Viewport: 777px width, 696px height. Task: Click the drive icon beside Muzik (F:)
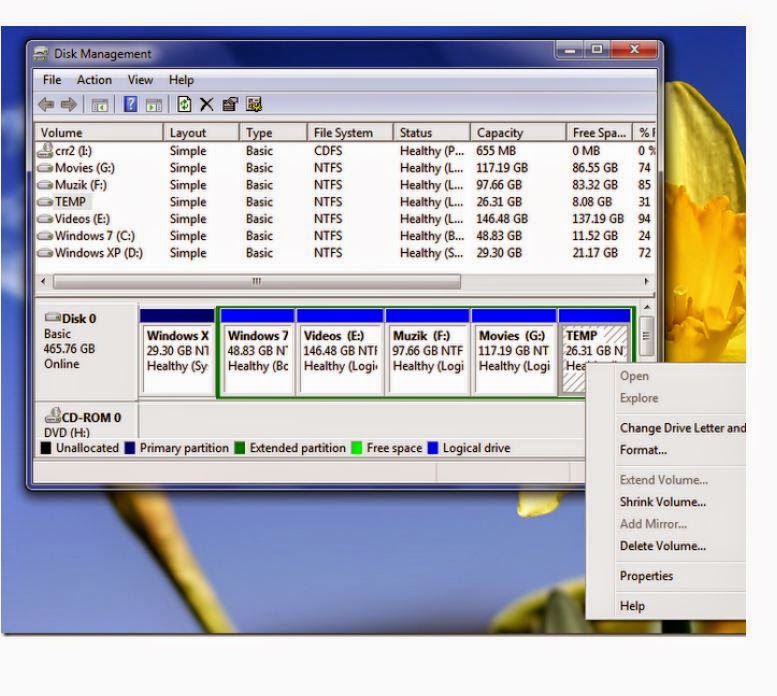click(45, 185)
